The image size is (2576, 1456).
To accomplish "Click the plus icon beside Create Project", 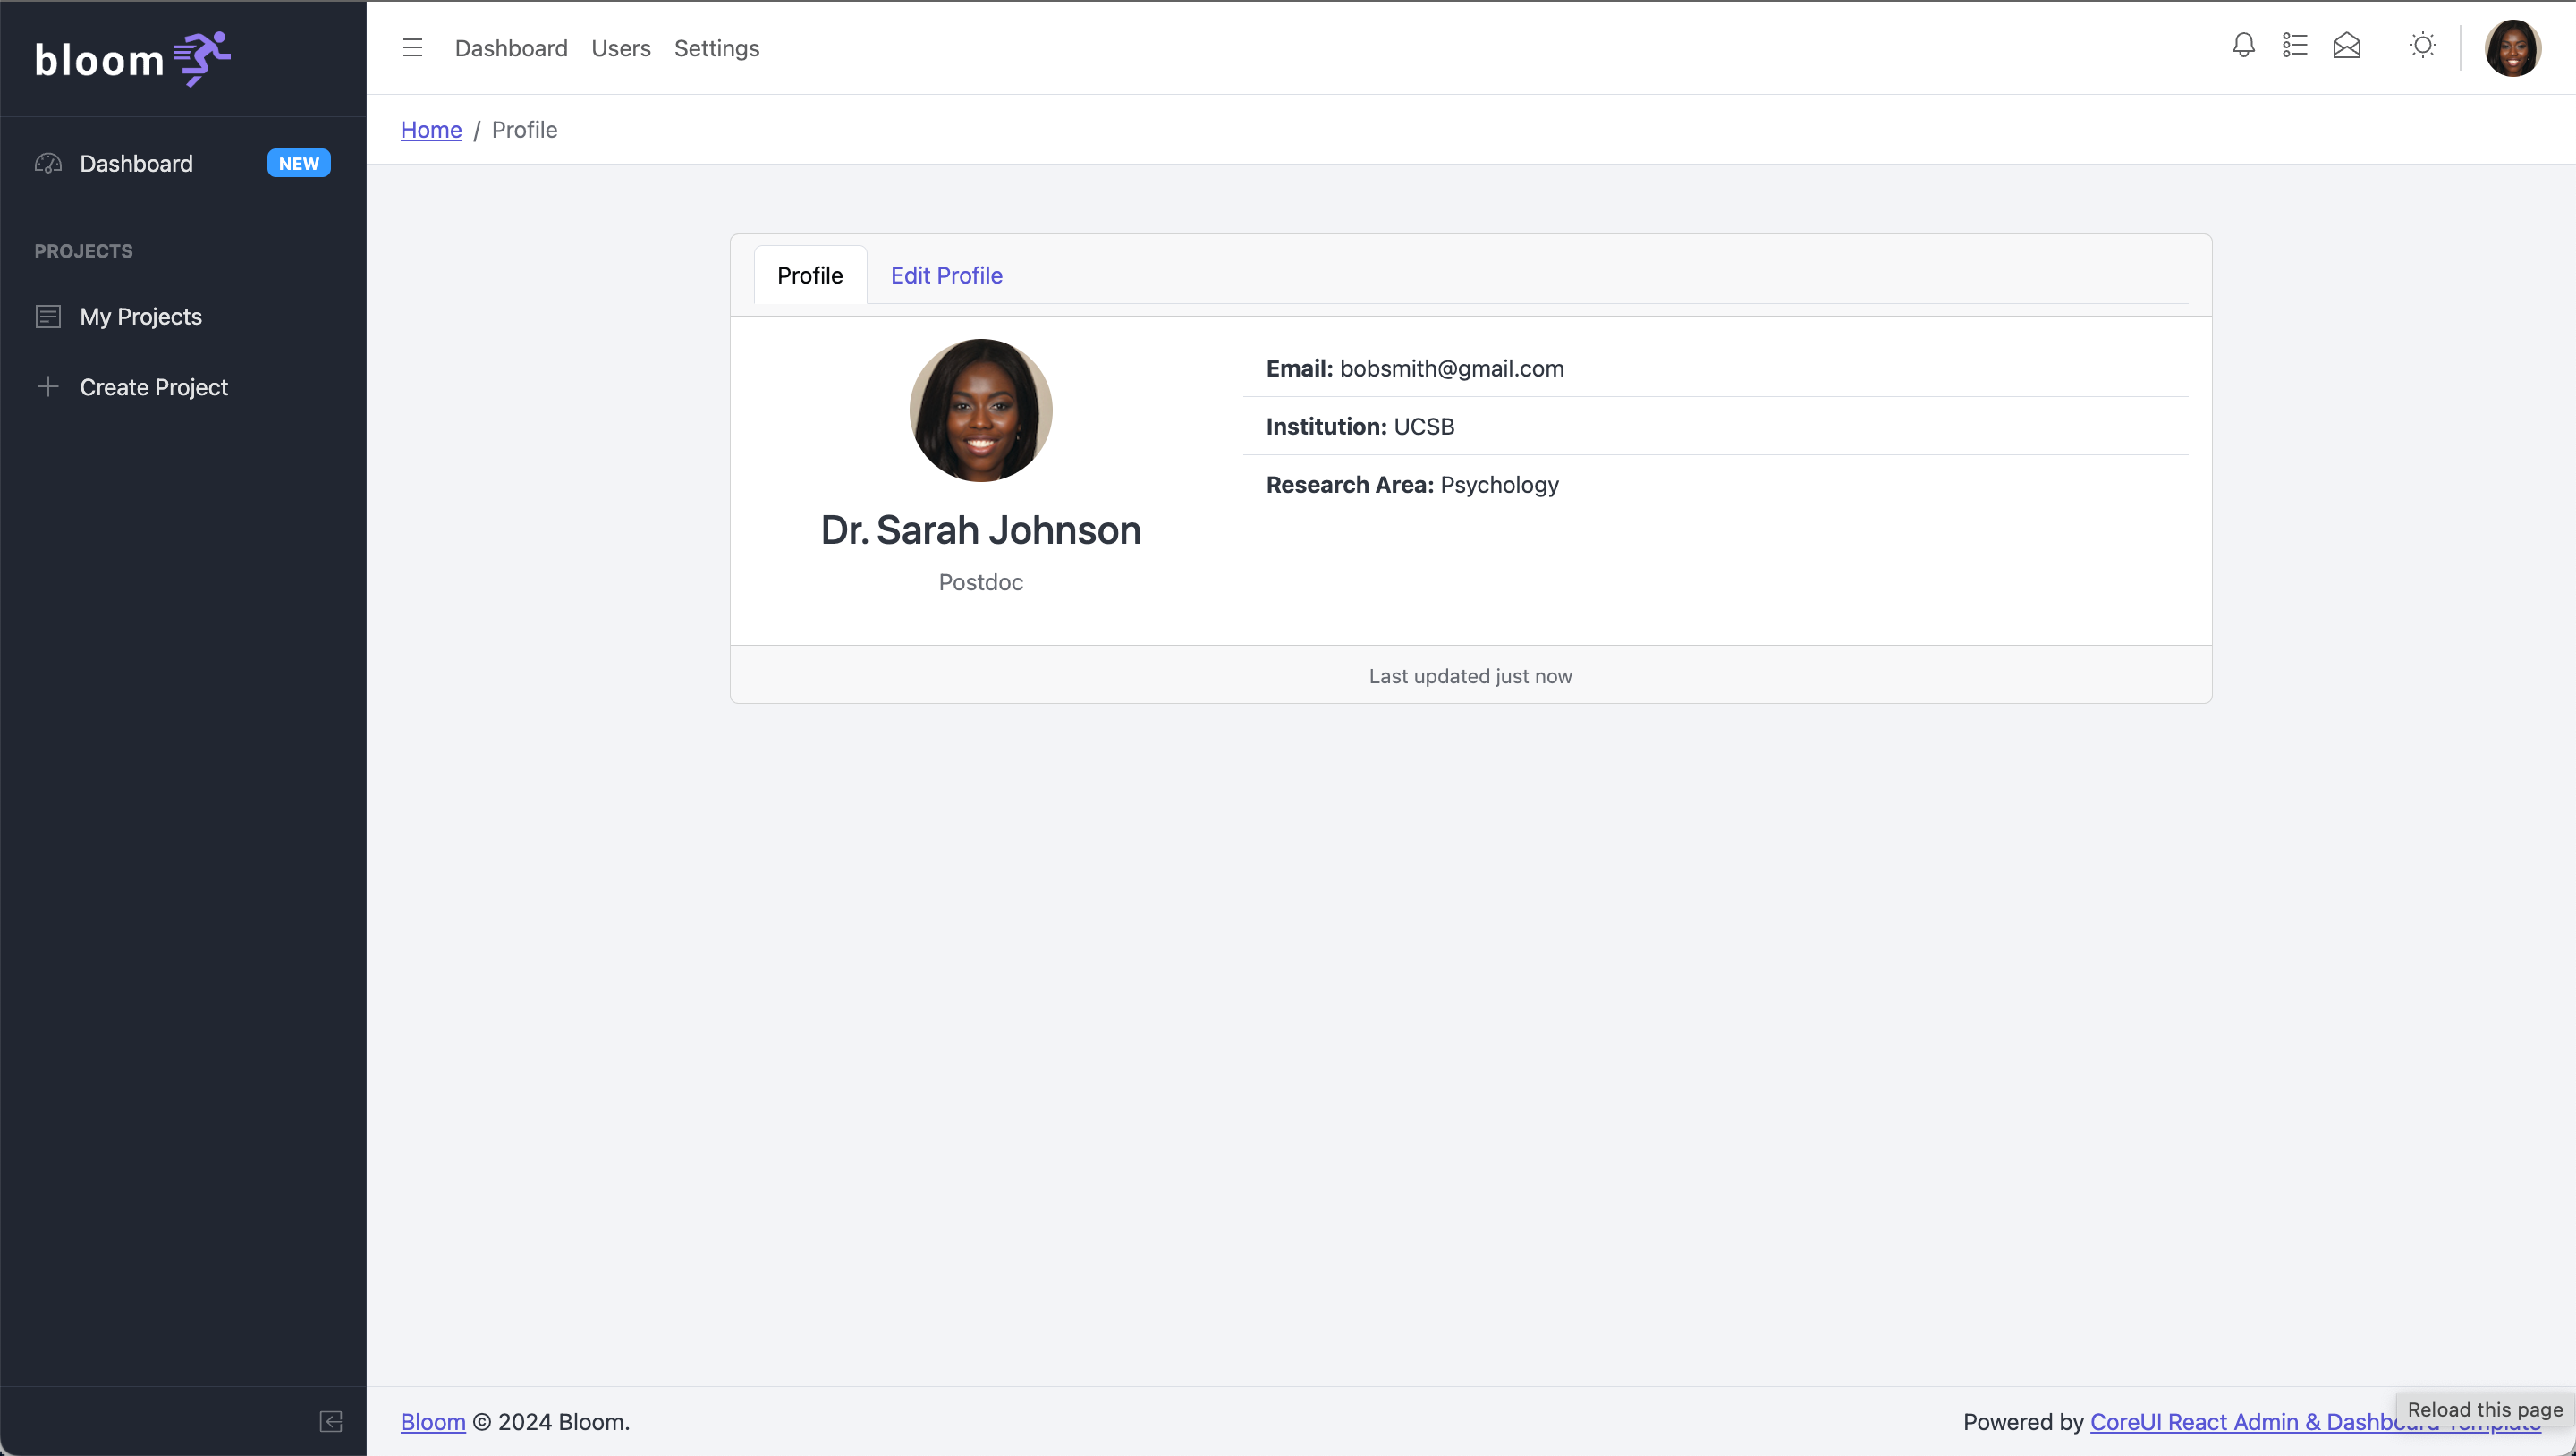I will pyautogui.click(x=48, y=387).
